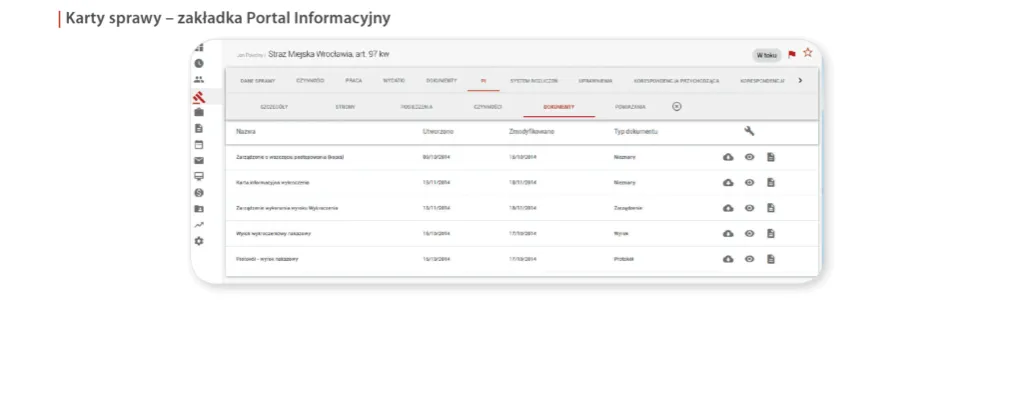Preview Wyrok wykroczeniowy nakazowy with eye icon

point(750,234)
